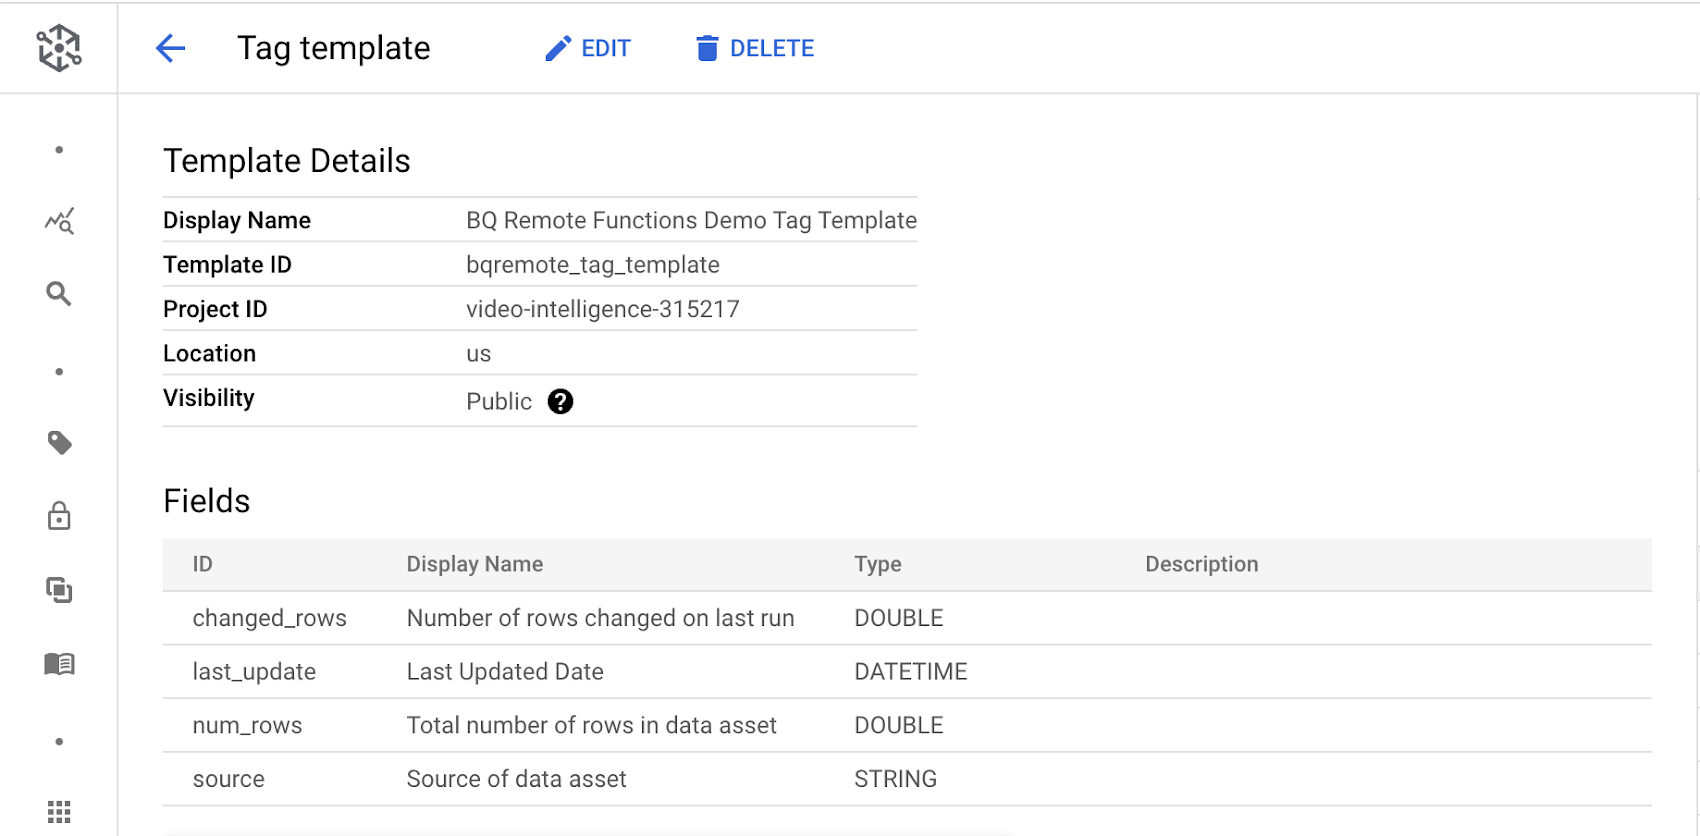Click the 'Location' label
This screenshot has height=836, width=1700.
[209, 354]
